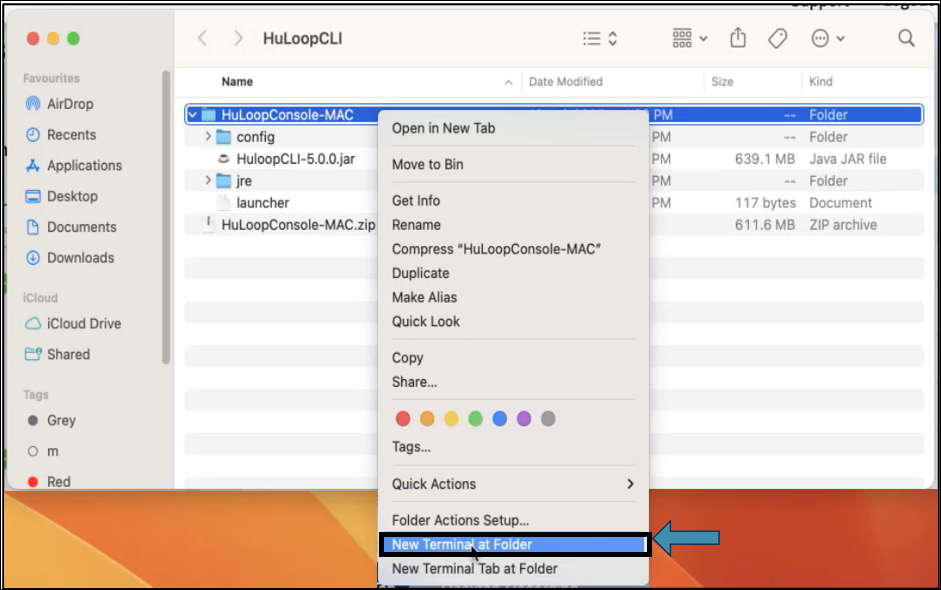Click the Edit Tags icon in toolbar
The image size is (941, 590).
777,38
